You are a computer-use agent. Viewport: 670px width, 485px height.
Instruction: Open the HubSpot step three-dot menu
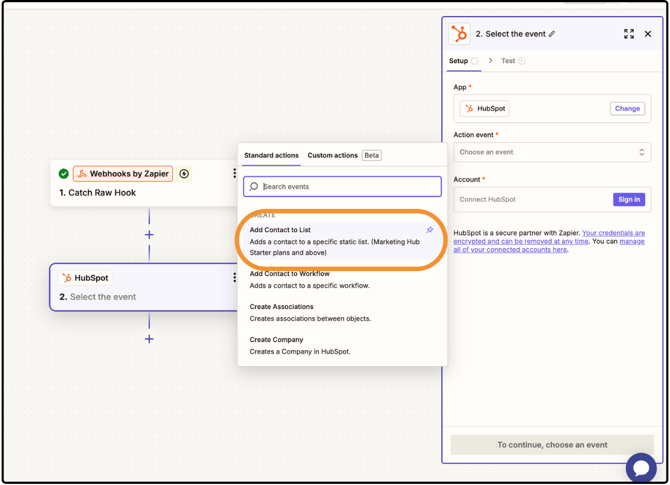[x=234, y=278]
